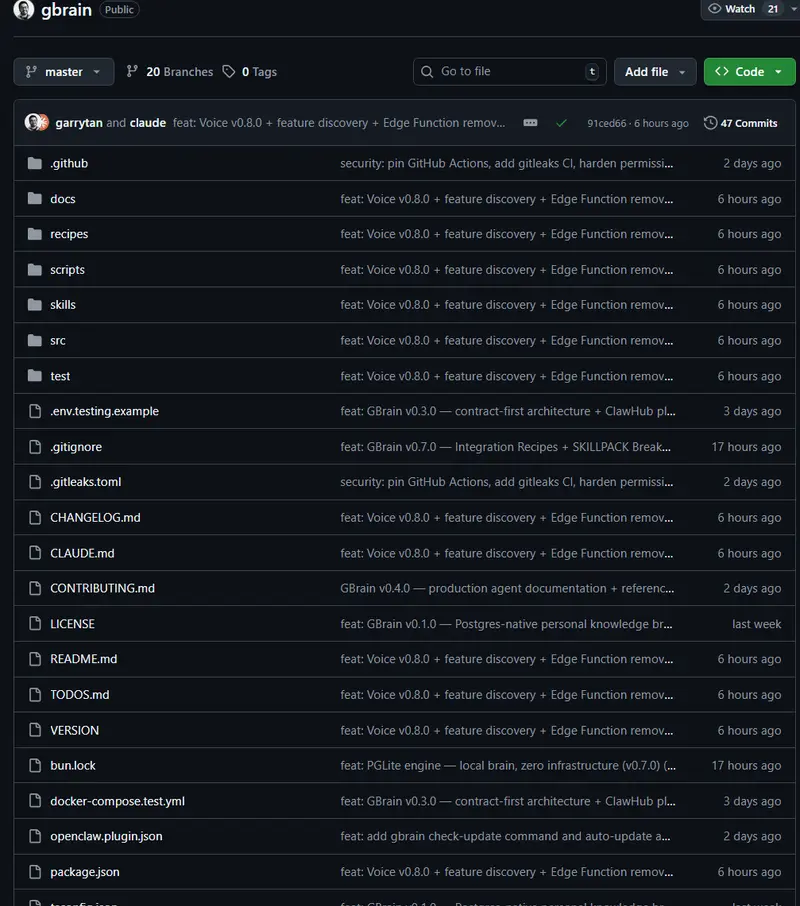Image resolution: width=800 pixels, height=906 pixels.
Task: Click the branch icon next to 20 Branches
Action: click(132, 72)
